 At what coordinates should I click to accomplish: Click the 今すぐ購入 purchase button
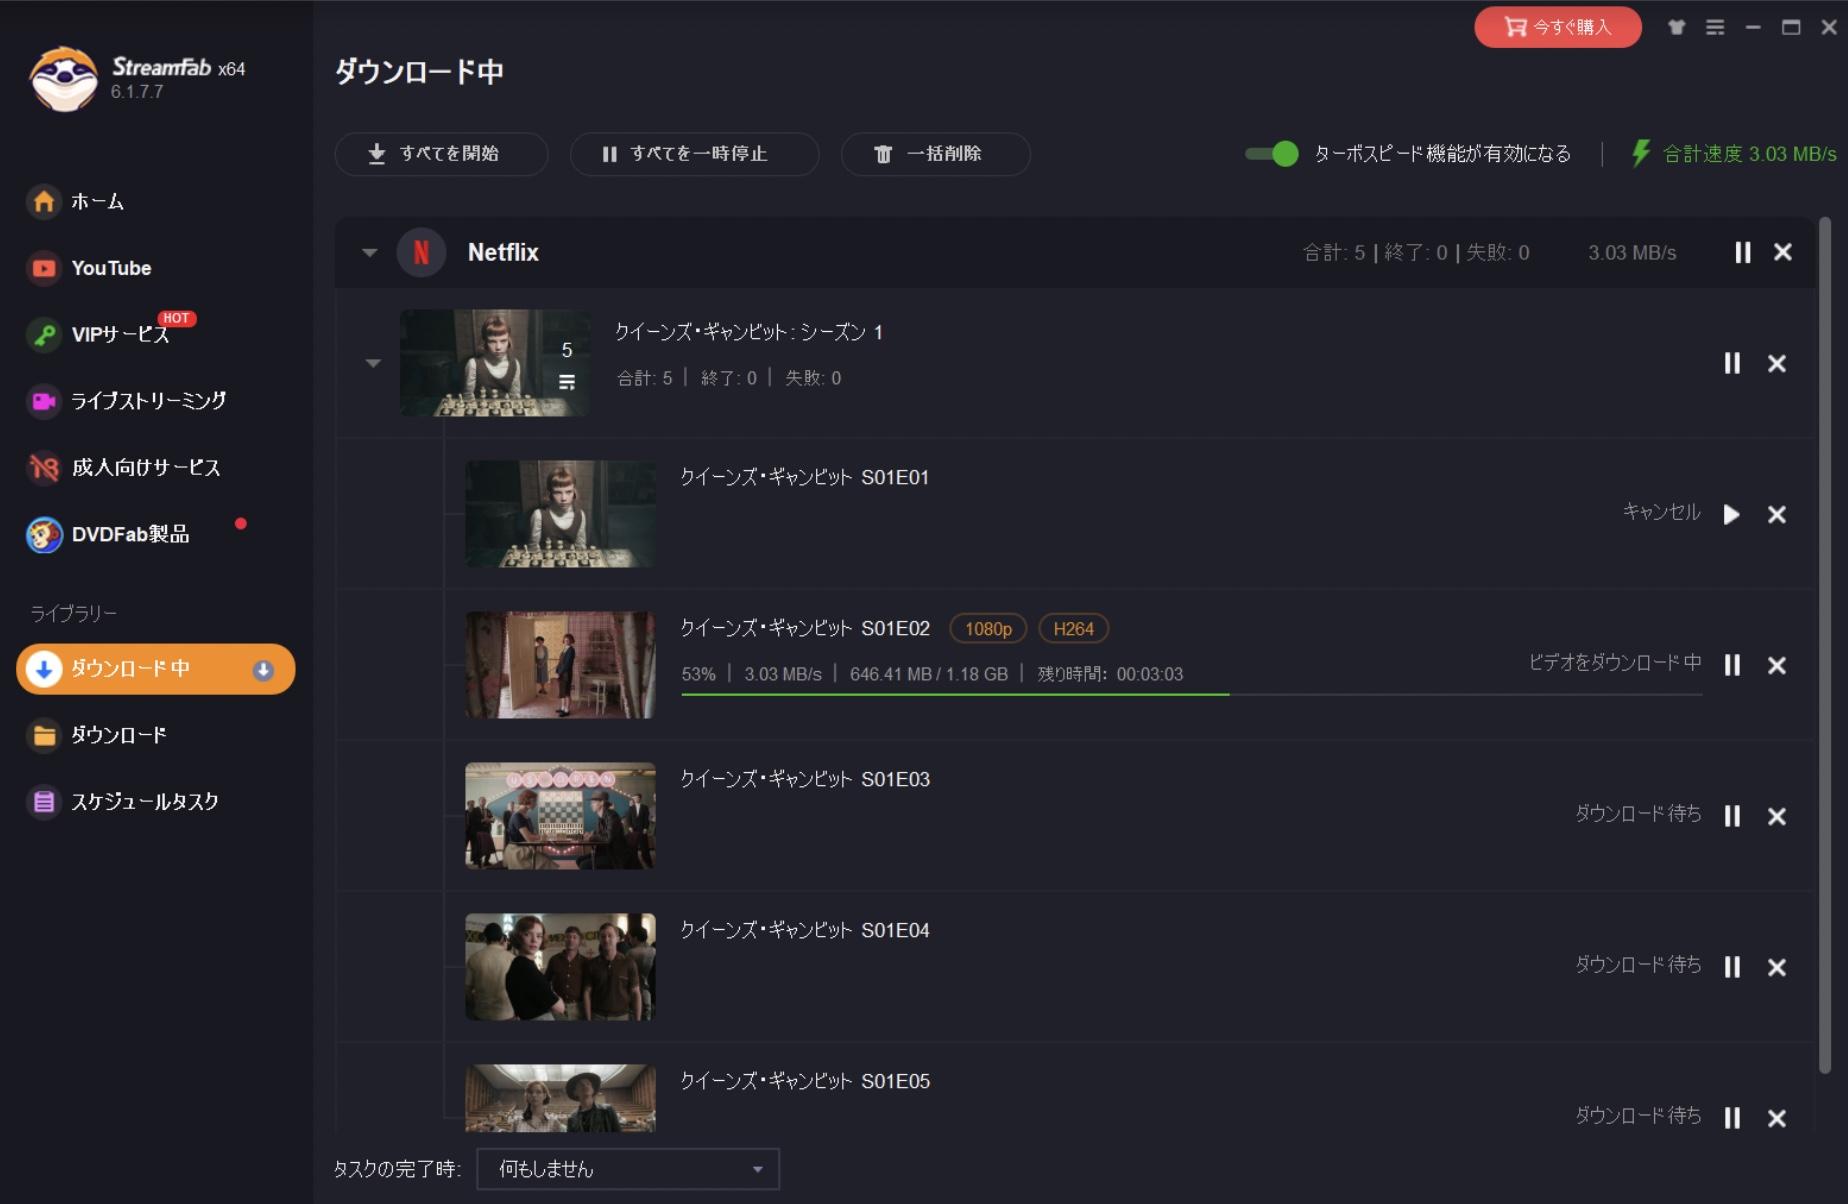tap(1557, 27)
